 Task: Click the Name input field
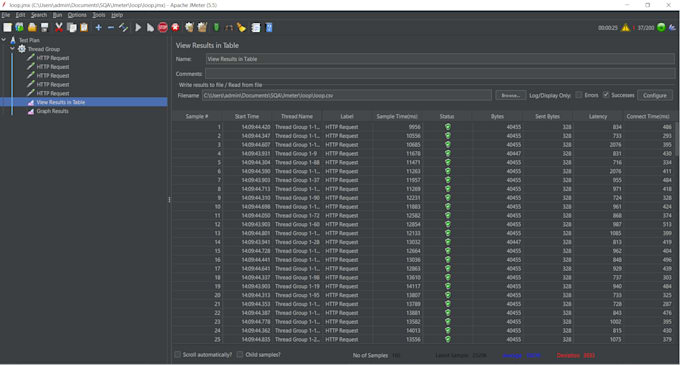pos(440,59)
